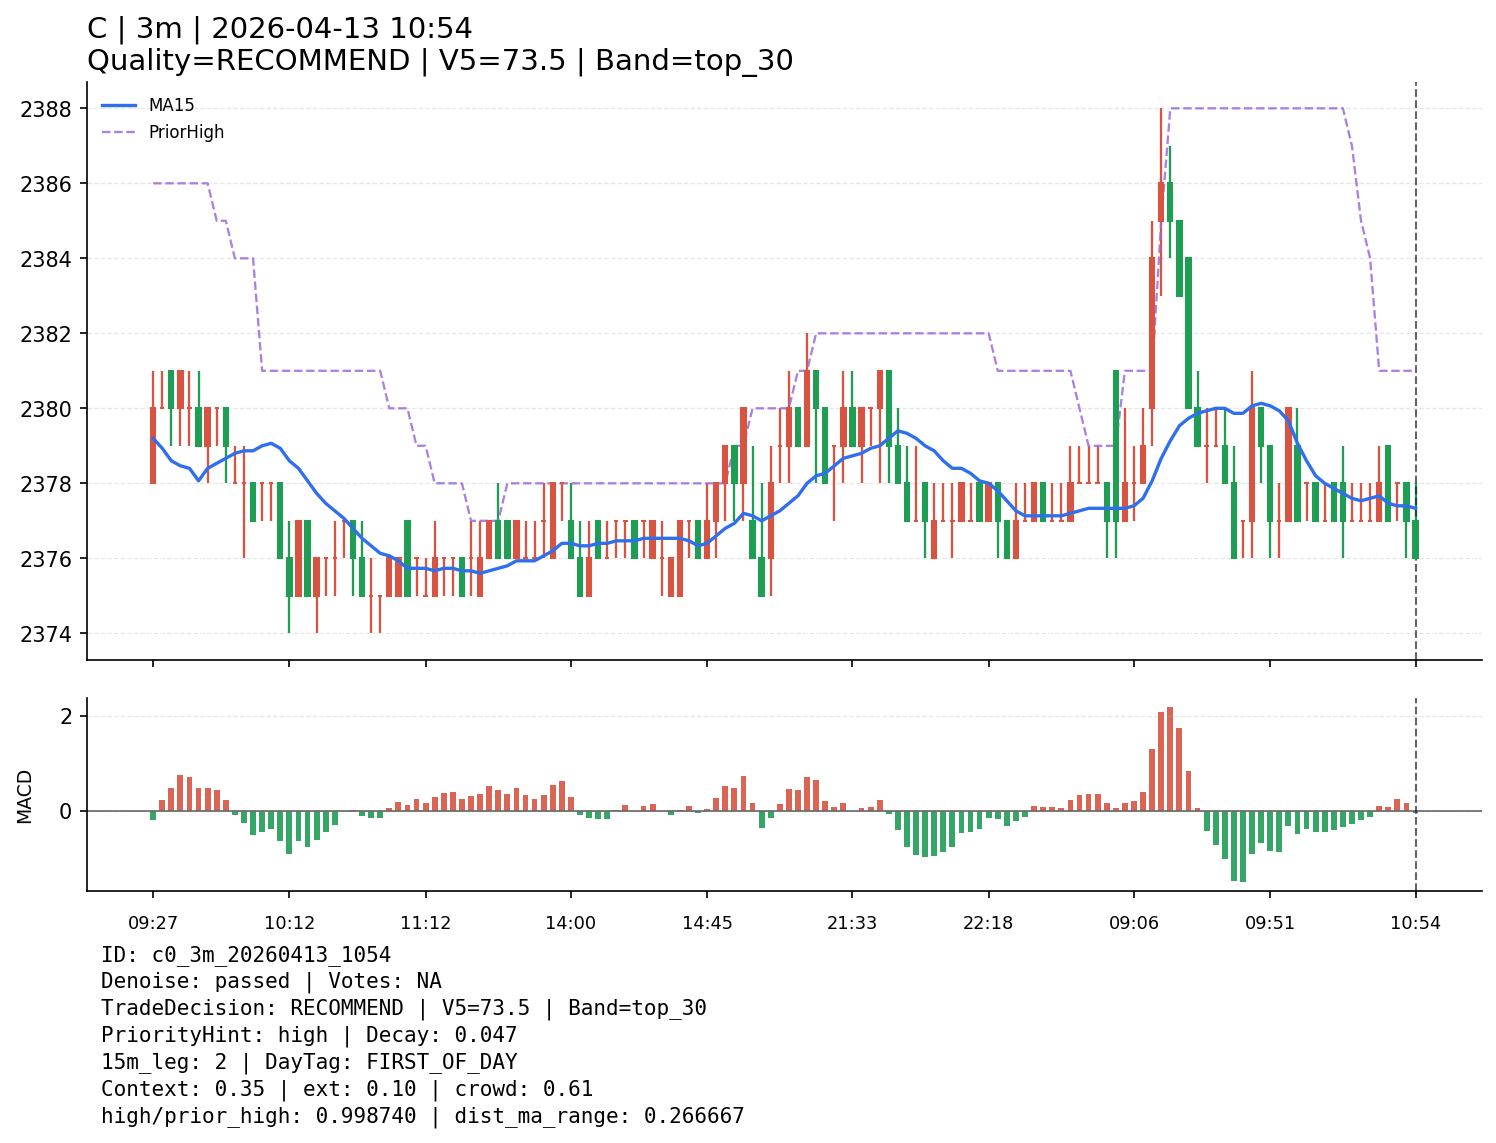Screen dimensions: 1496x1143
Task: Select the PriorHigh legend label
Action: (186, 132)
